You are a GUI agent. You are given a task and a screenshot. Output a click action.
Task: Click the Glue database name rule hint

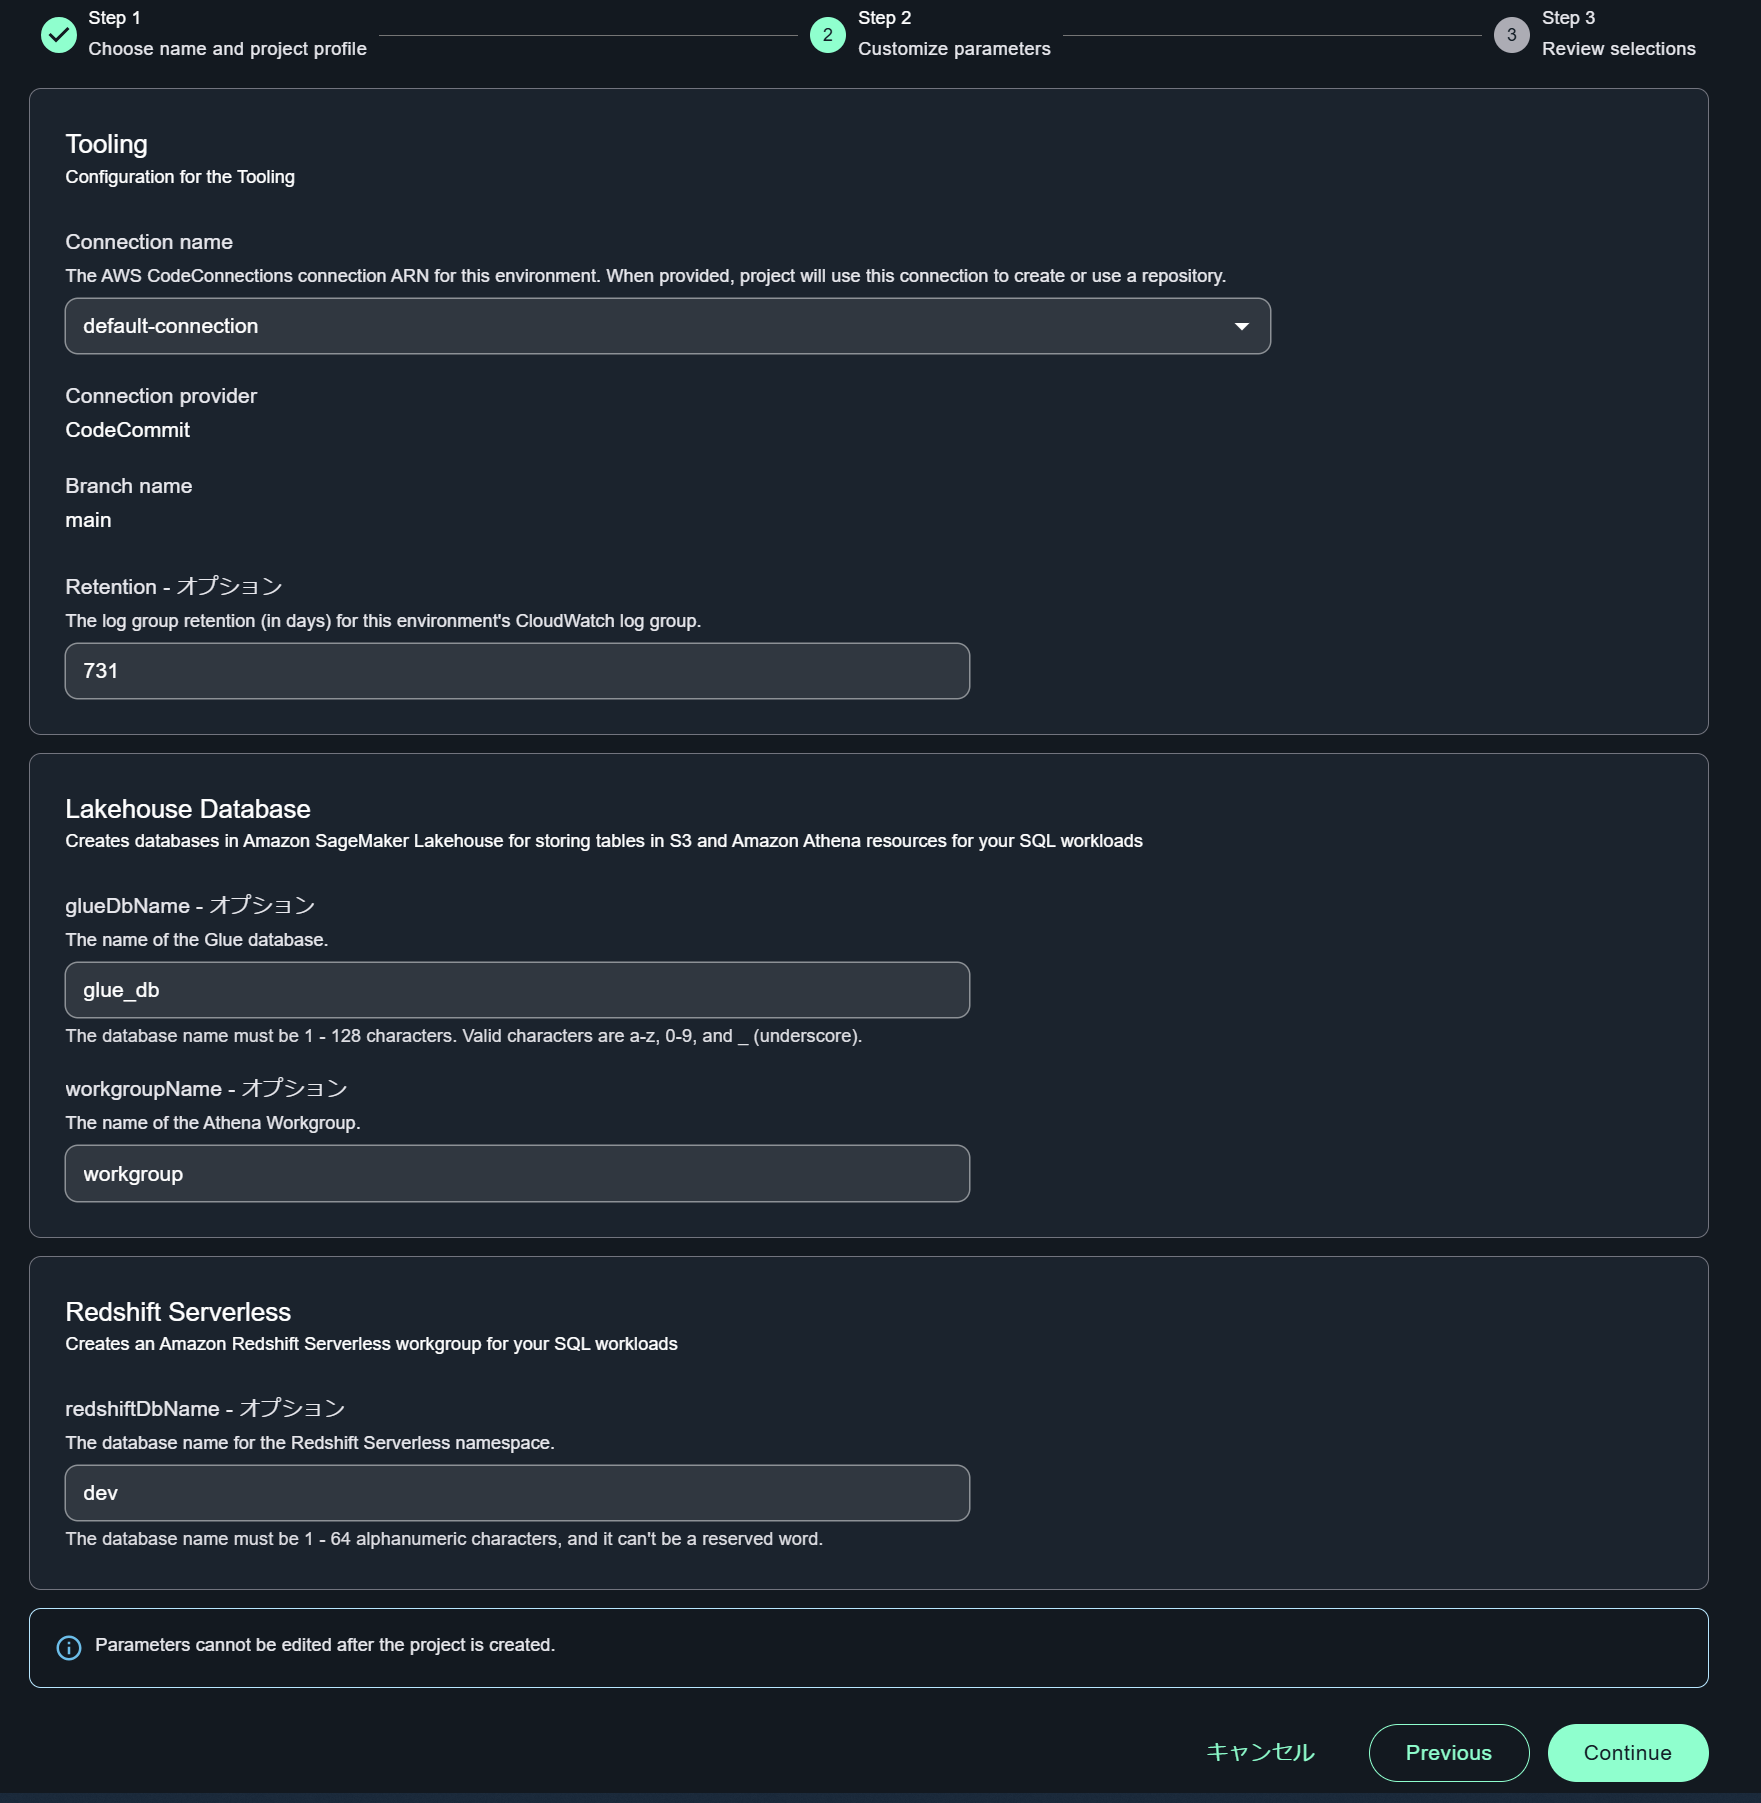pyautogui.click(x=464, y=1036)
